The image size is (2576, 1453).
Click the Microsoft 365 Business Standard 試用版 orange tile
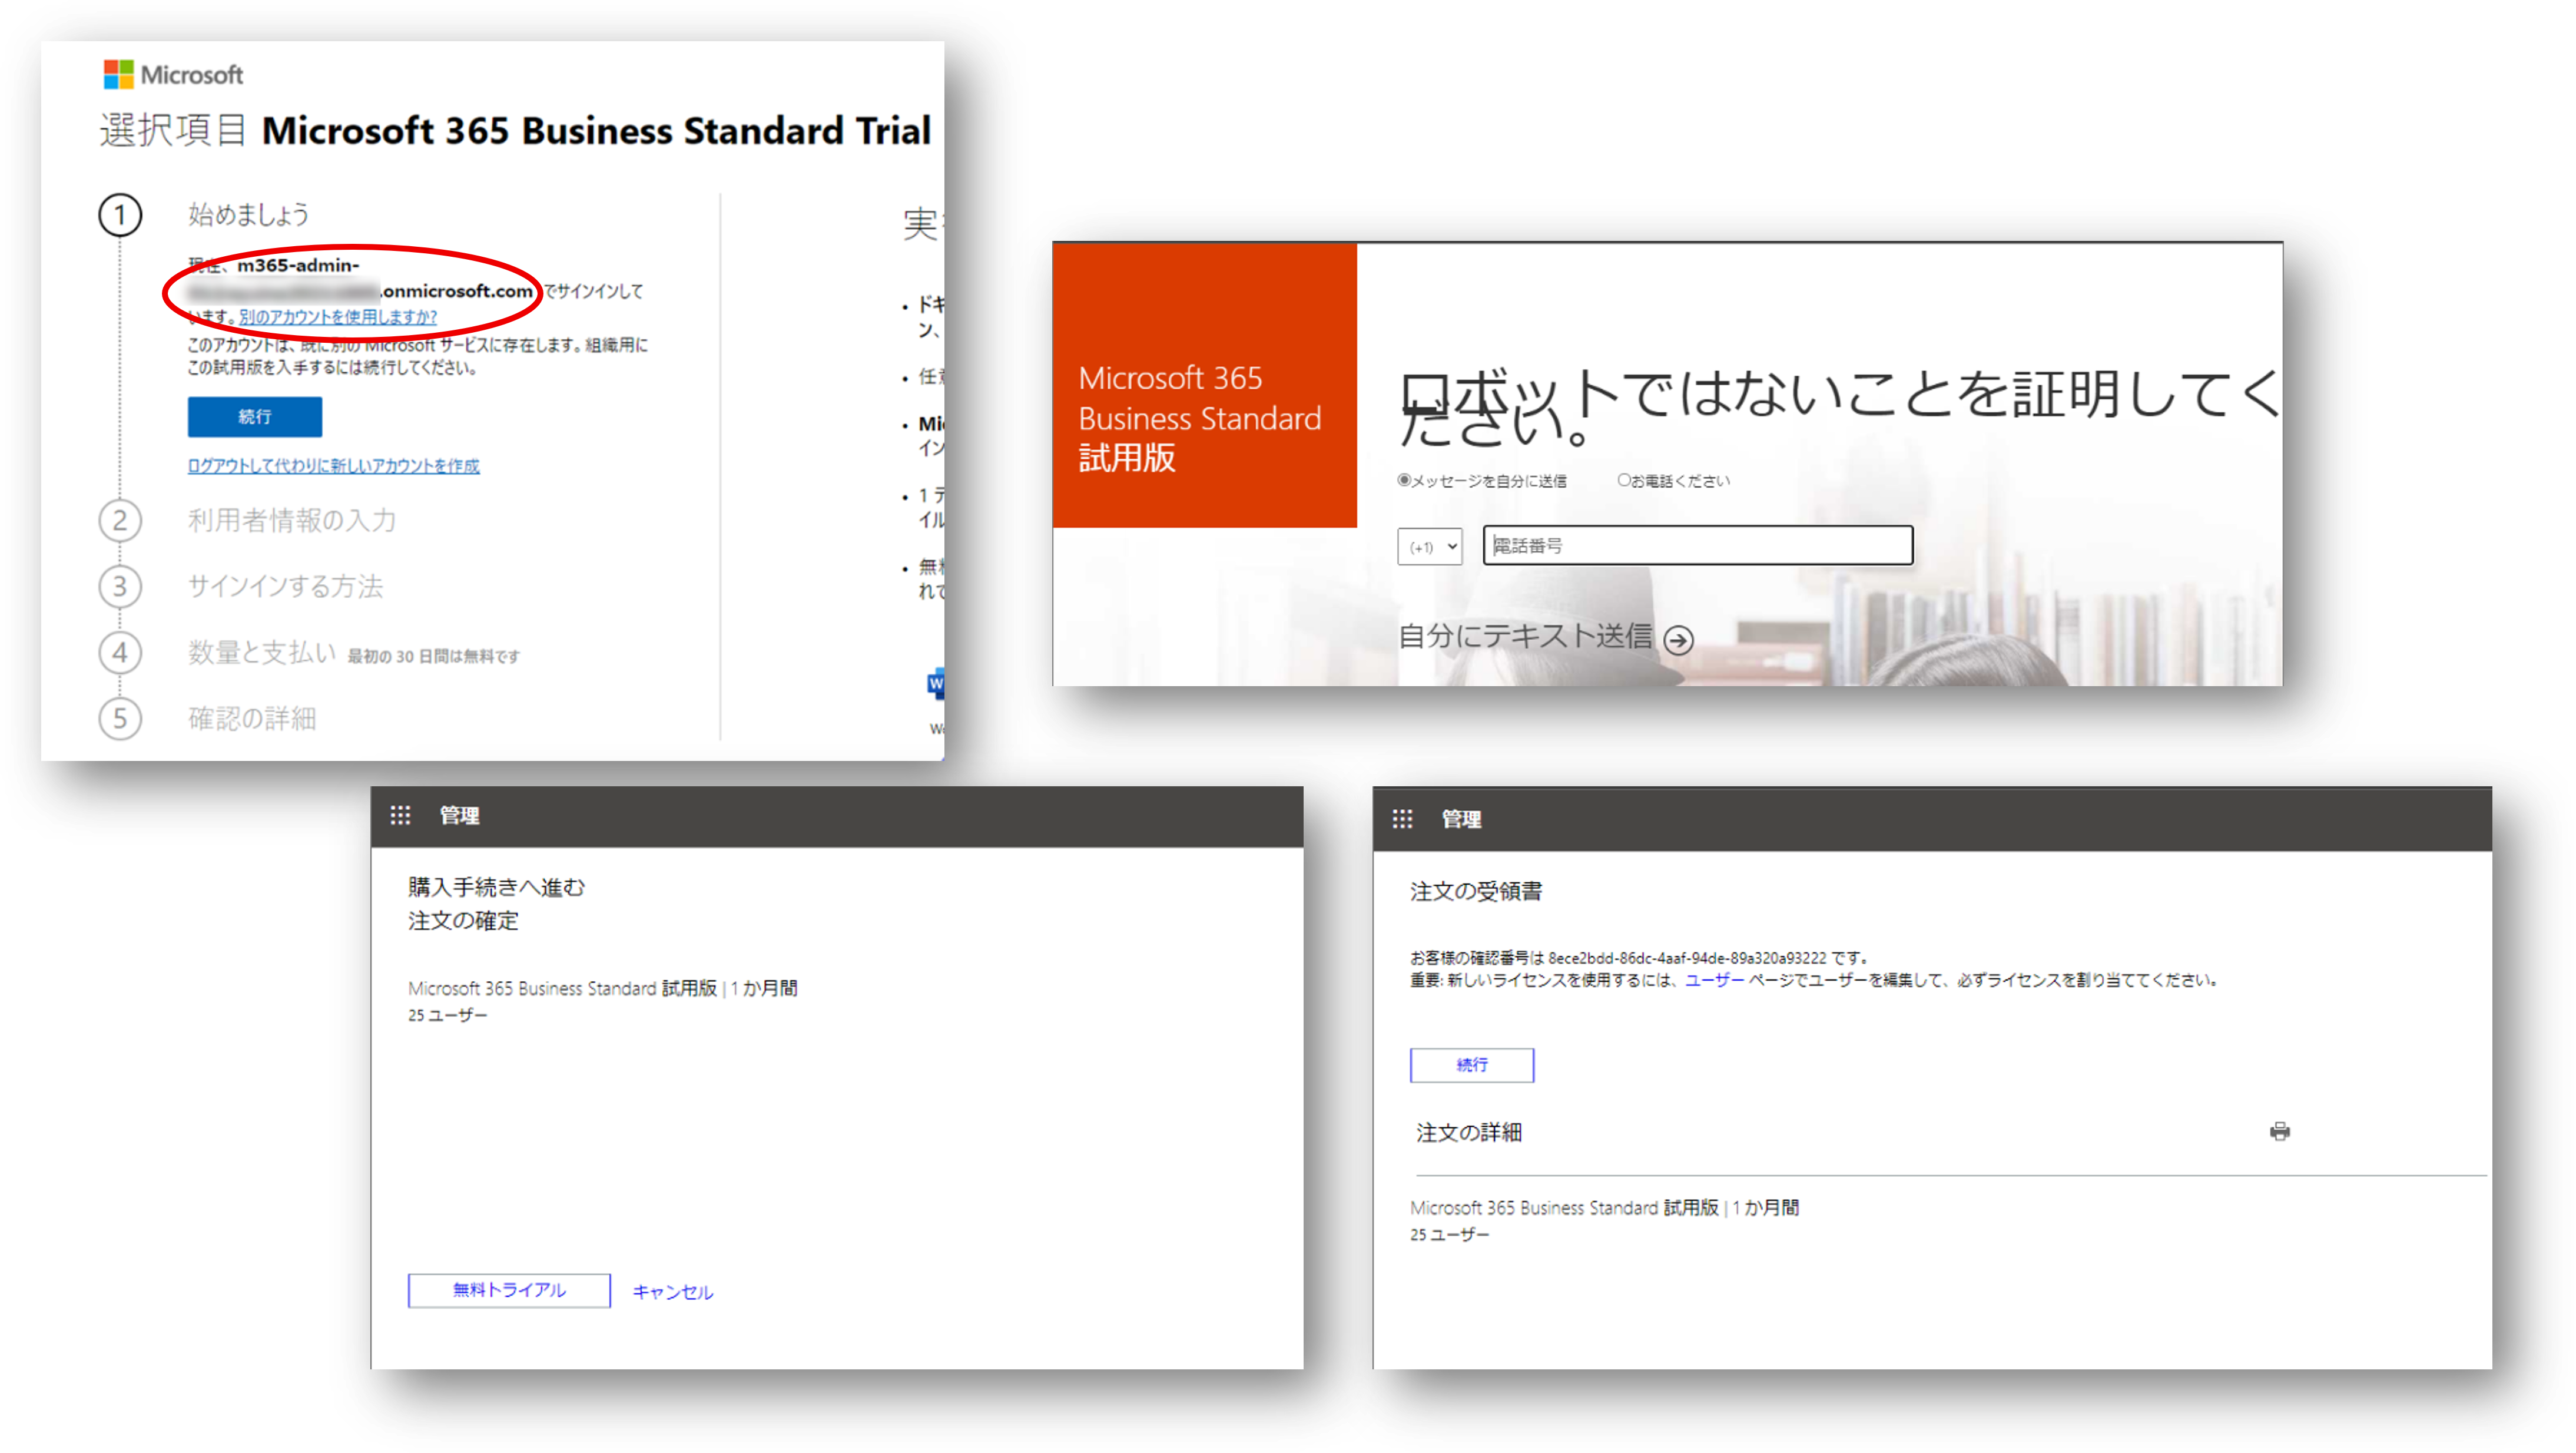[1205, 386]
